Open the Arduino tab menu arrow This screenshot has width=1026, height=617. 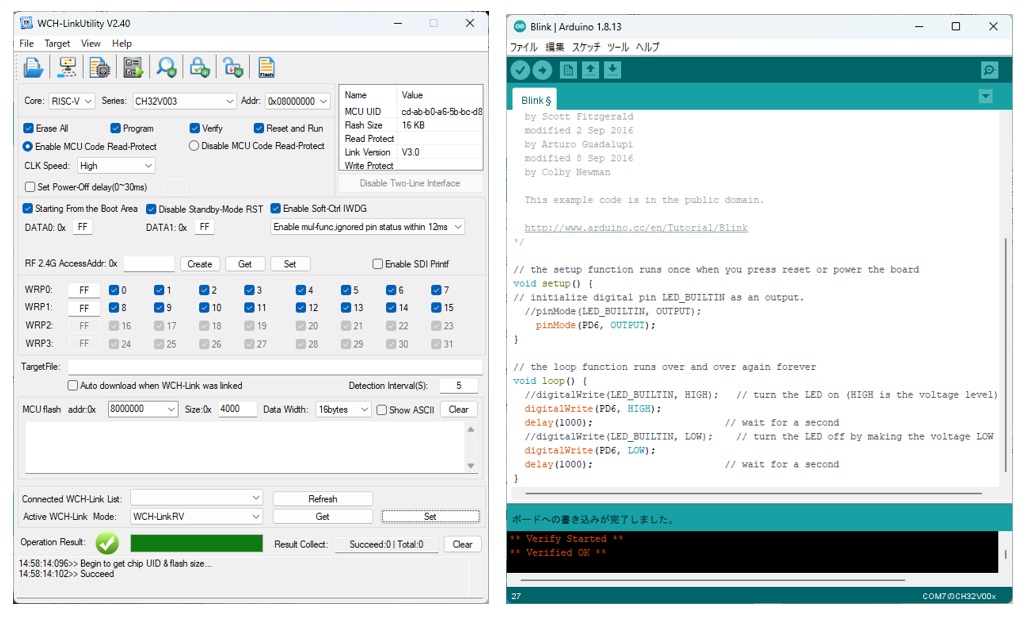tap(985, 97)
